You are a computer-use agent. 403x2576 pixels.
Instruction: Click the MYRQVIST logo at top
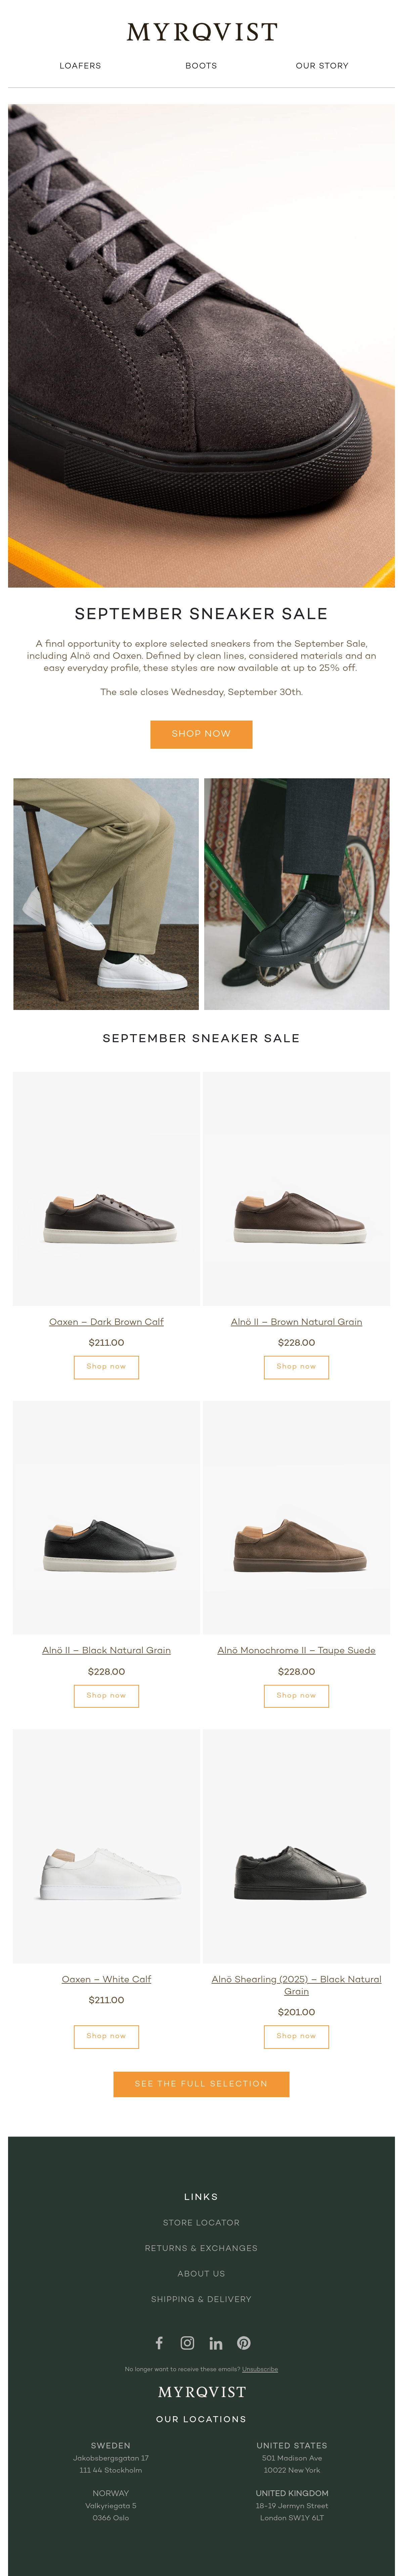click(x=201, y=32)
